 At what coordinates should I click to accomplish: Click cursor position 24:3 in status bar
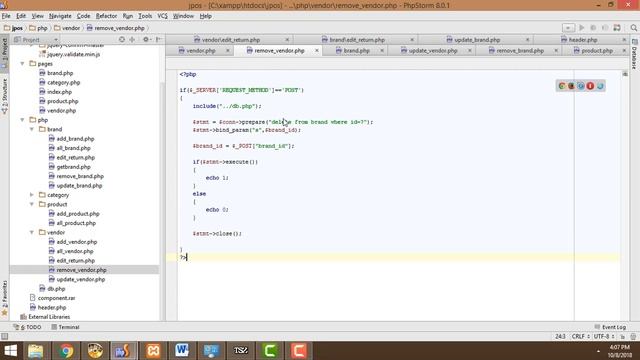point(560,336)
